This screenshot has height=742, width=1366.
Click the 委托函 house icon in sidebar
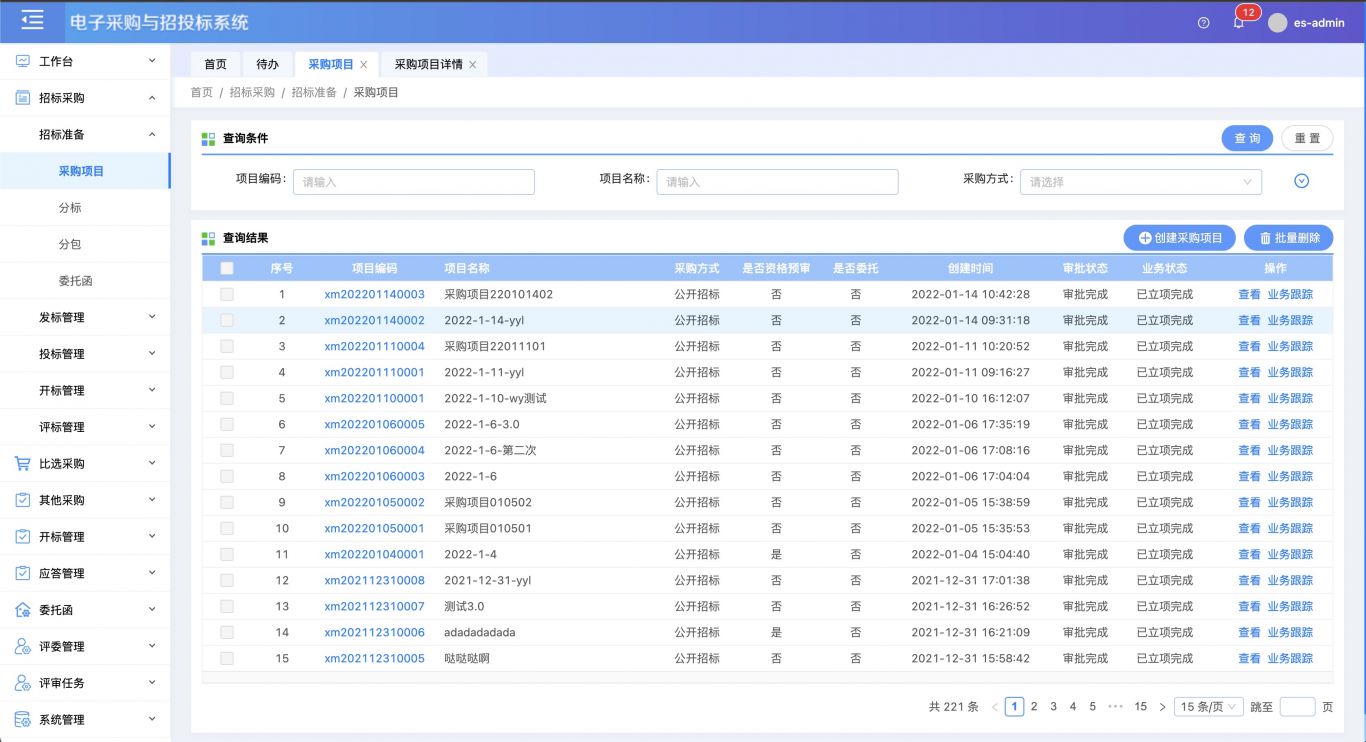coord(22,610)
